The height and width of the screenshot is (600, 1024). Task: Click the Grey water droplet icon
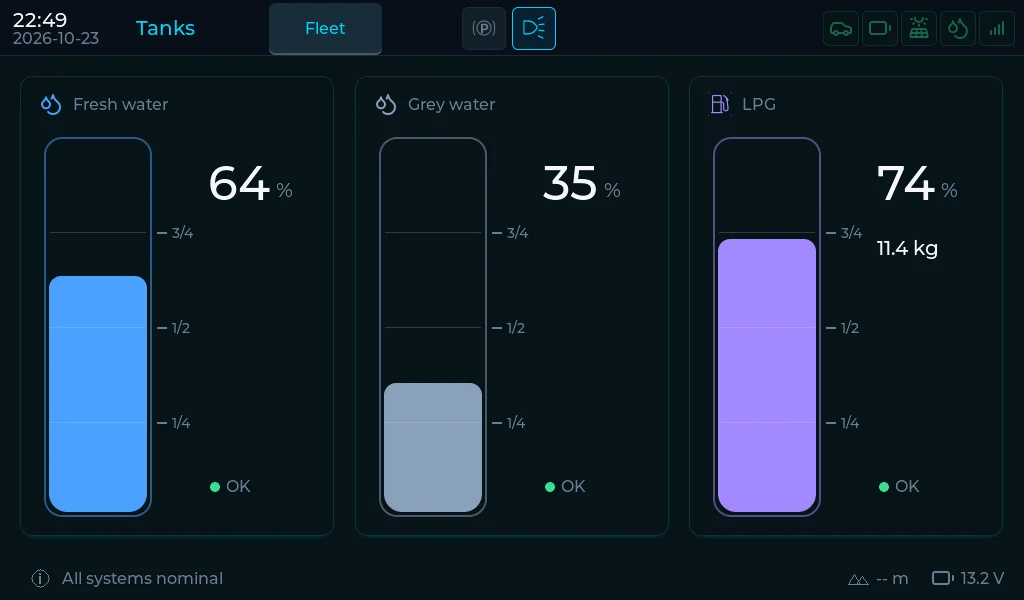[x=386, y=104]
